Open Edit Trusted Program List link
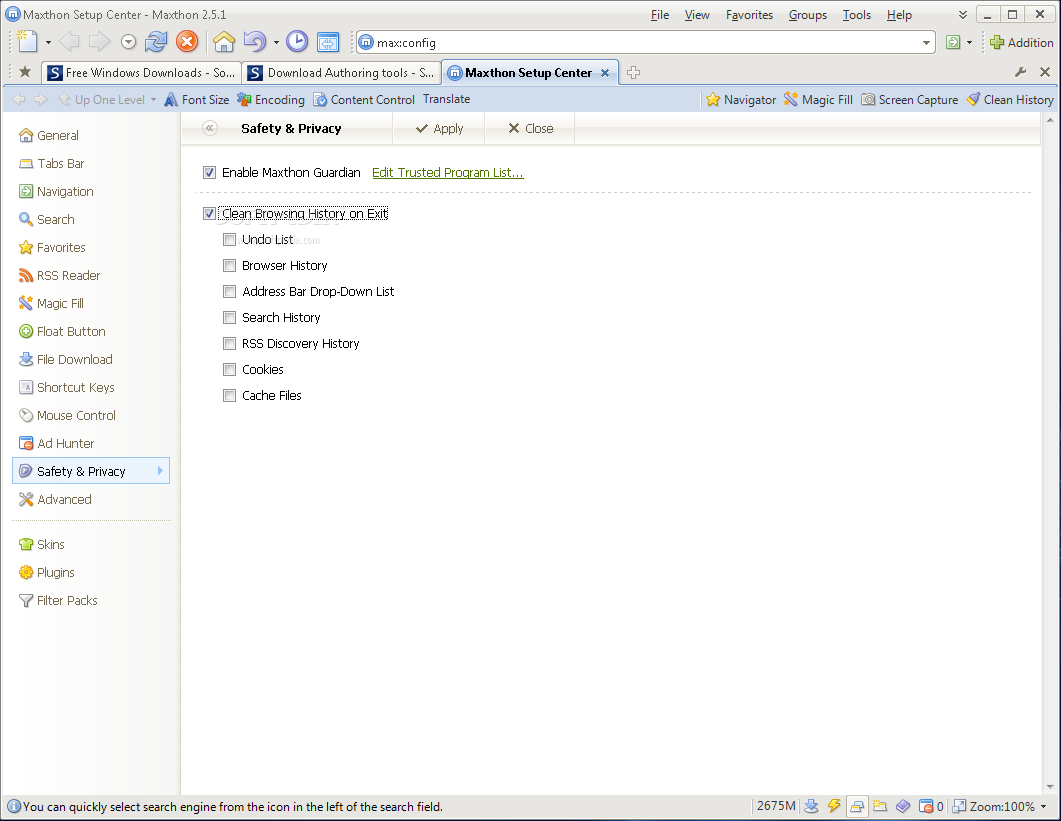 coord(447,173)
